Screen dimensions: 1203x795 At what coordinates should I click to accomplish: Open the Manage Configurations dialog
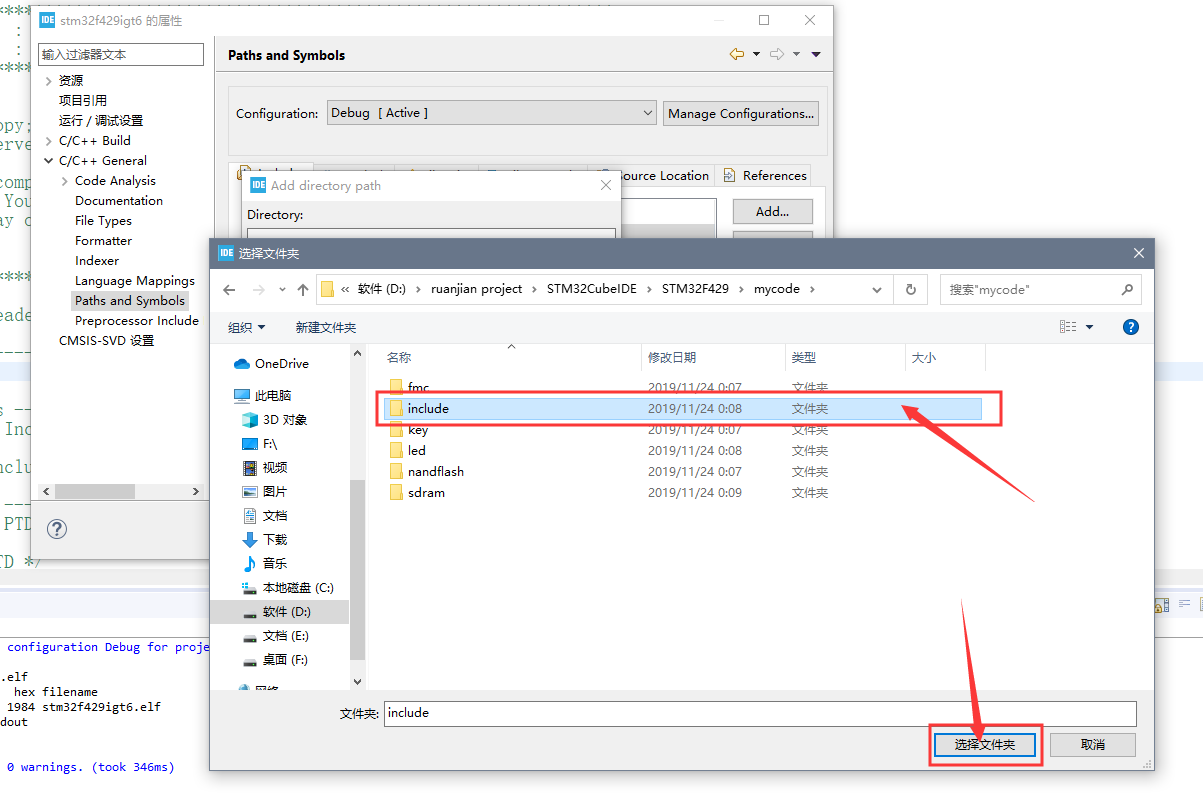point(740,113)
